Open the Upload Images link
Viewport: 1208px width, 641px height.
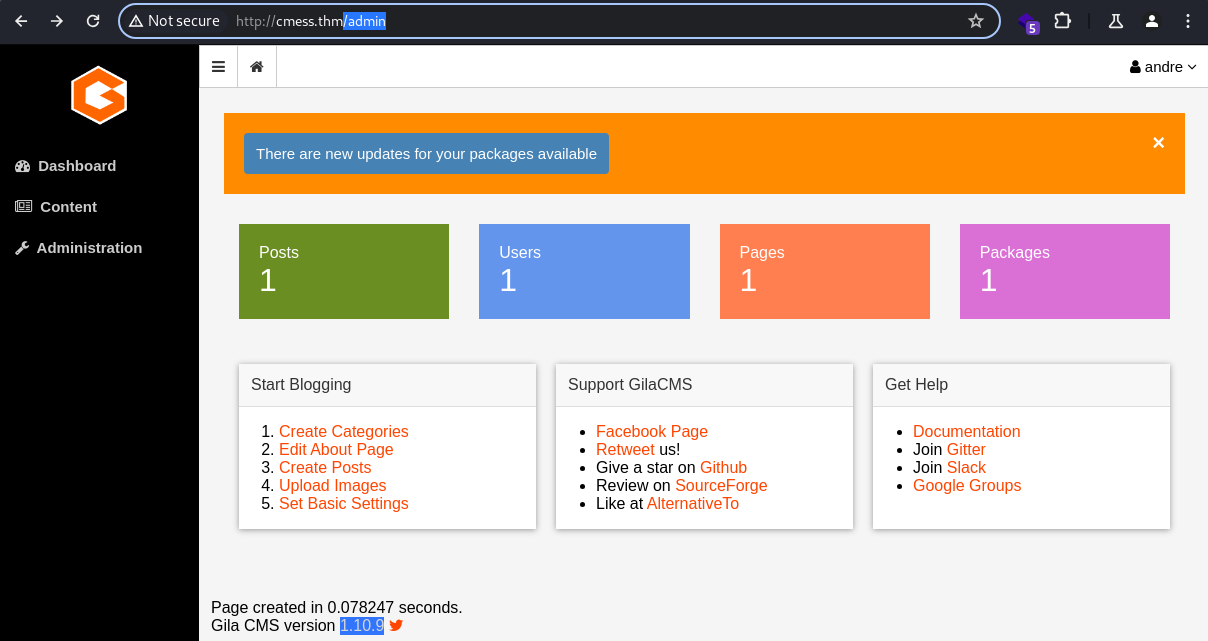333,486
